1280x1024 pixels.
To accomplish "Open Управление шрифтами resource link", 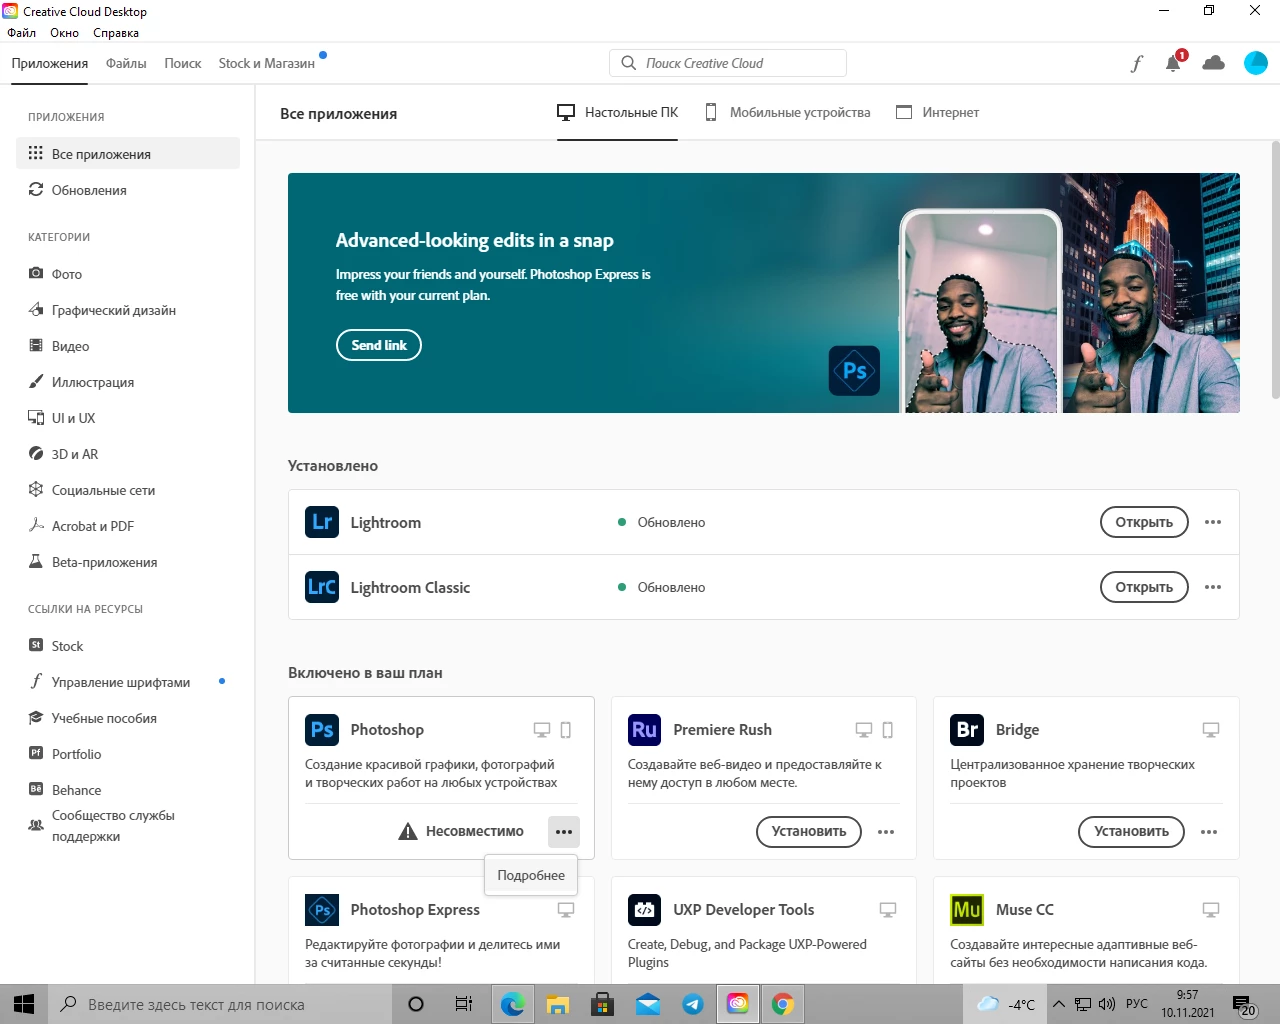I will [x=128, y=682].
